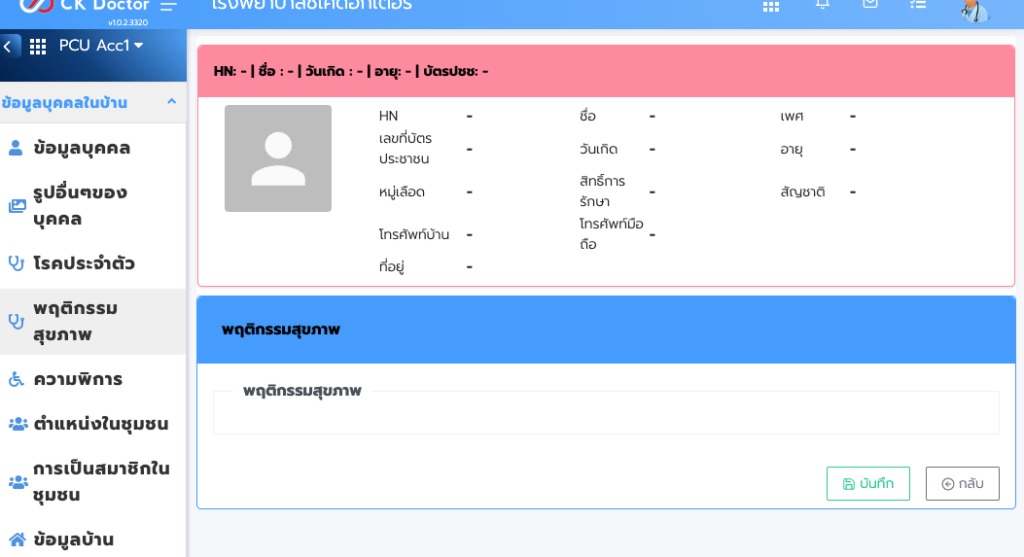The width and height of the screenshot is (1024, 557).
Task: Open the apps grid in the top bar
Action: pos(771,6)
